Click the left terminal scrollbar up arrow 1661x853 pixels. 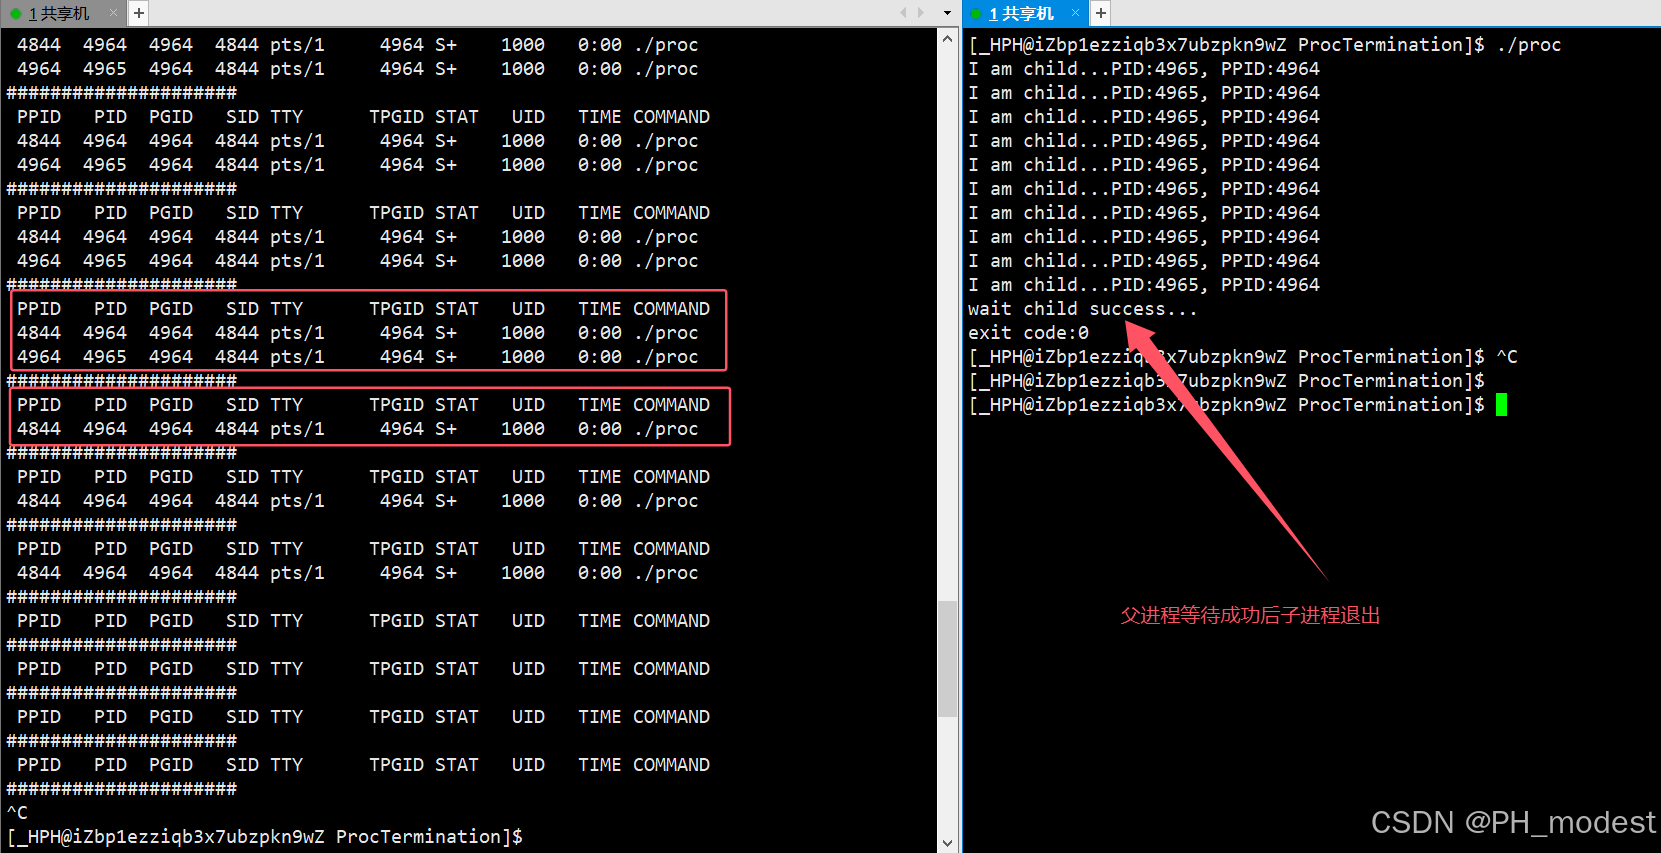pyautogui.click(x=948, y=38)
